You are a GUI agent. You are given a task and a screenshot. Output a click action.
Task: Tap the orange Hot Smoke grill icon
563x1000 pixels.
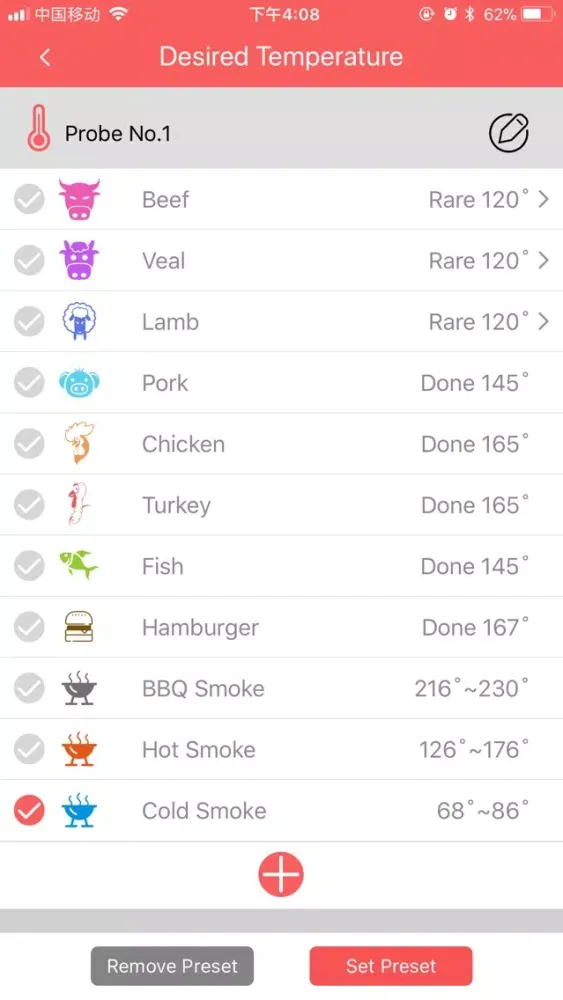point(79,749)
